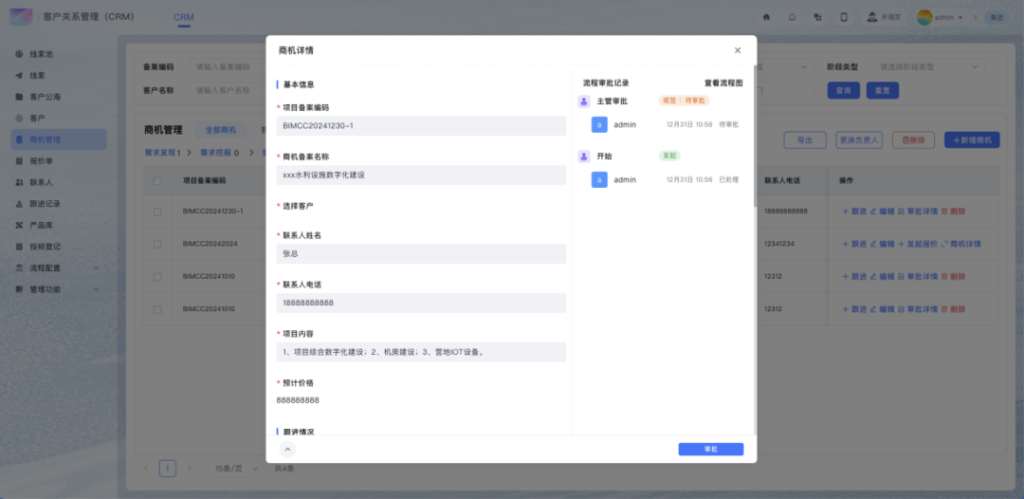
Task: Click the 主管审批 user avatar icon
Action: (584, 101)
